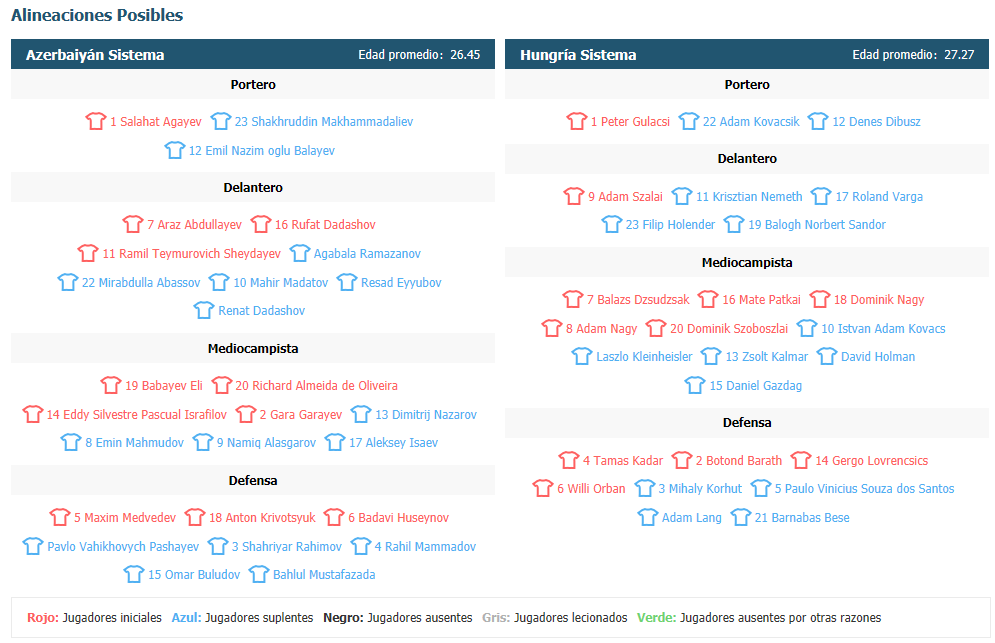The width and height of the screenshot is (995, 643).
Task: Click the blue shirt icon beside Filip Holender
Action: [x=612, y=223]
